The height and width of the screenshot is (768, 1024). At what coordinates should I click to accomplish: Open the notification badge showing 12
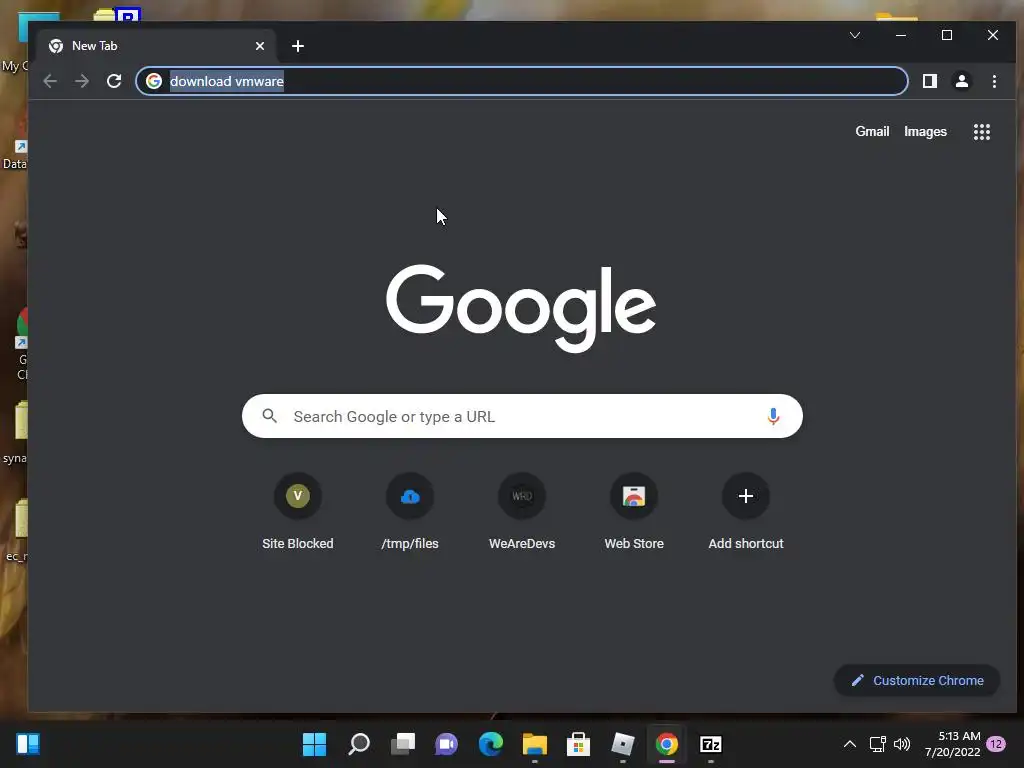(x=996, y=744)
